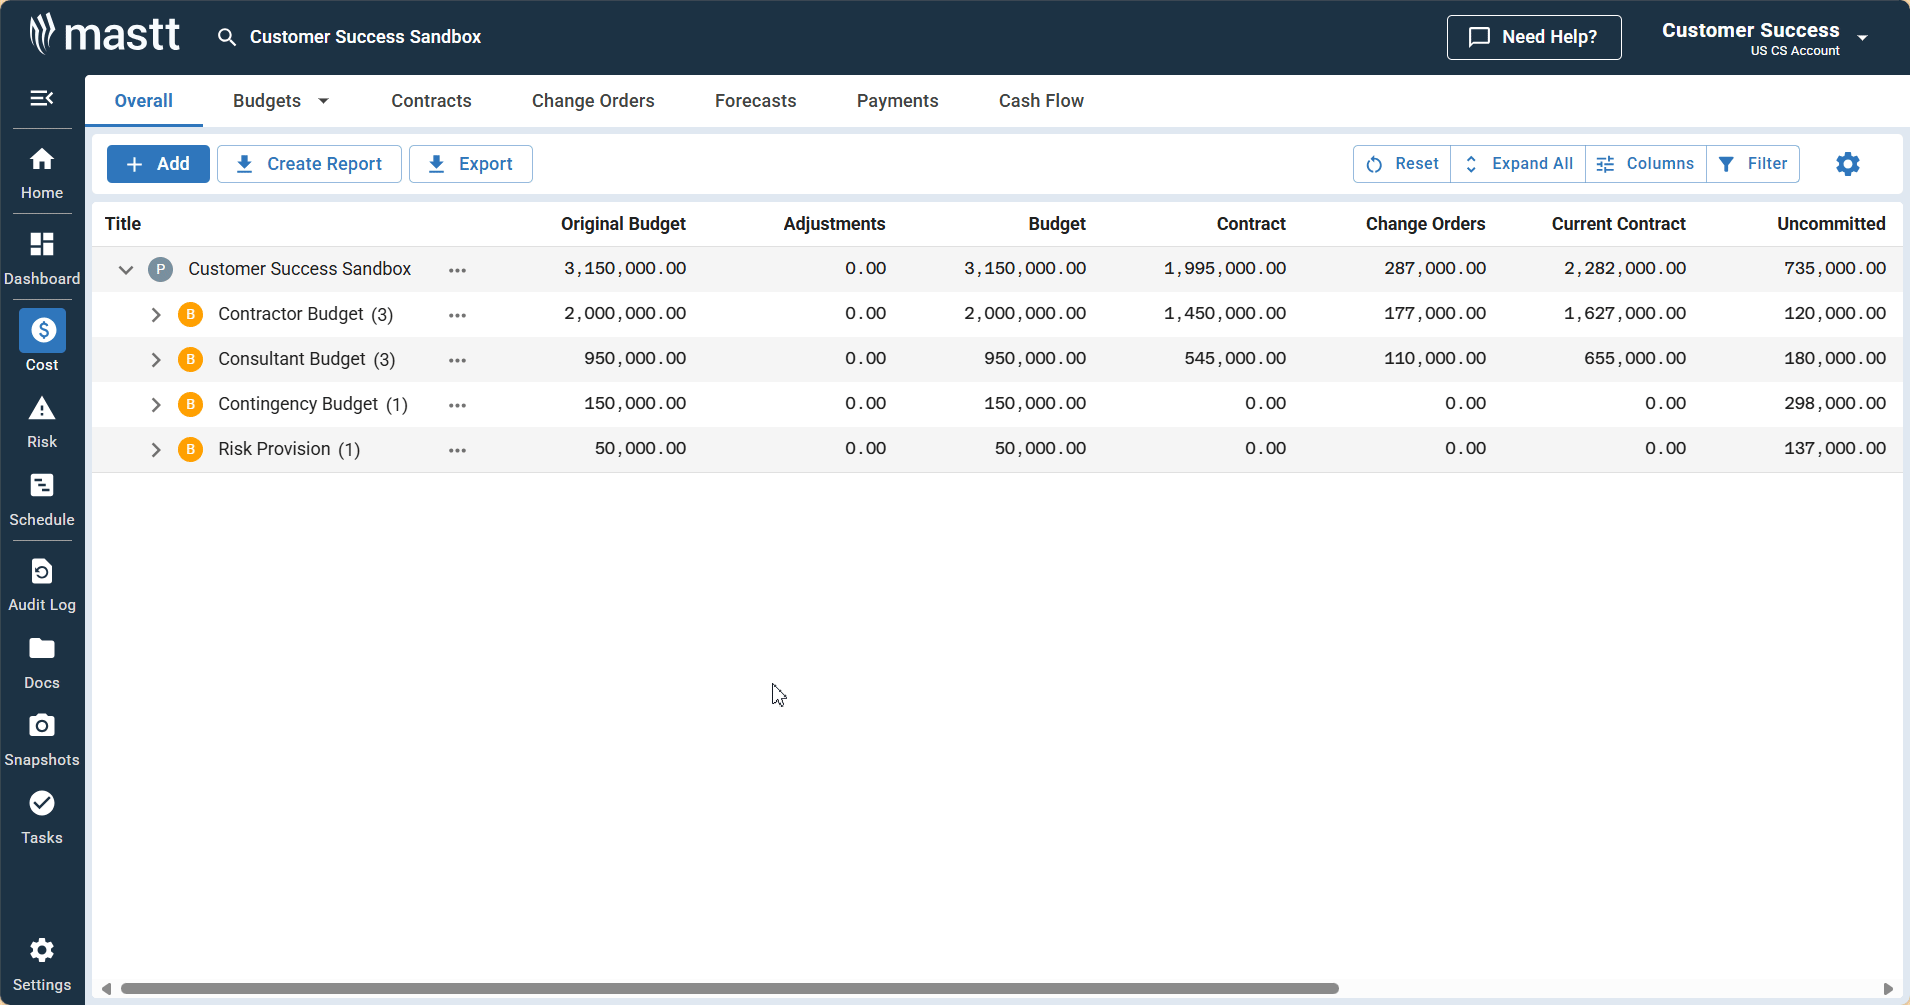Open Risk Provision row options menu
1910x1005 pixels.
[x=458, y=450]
